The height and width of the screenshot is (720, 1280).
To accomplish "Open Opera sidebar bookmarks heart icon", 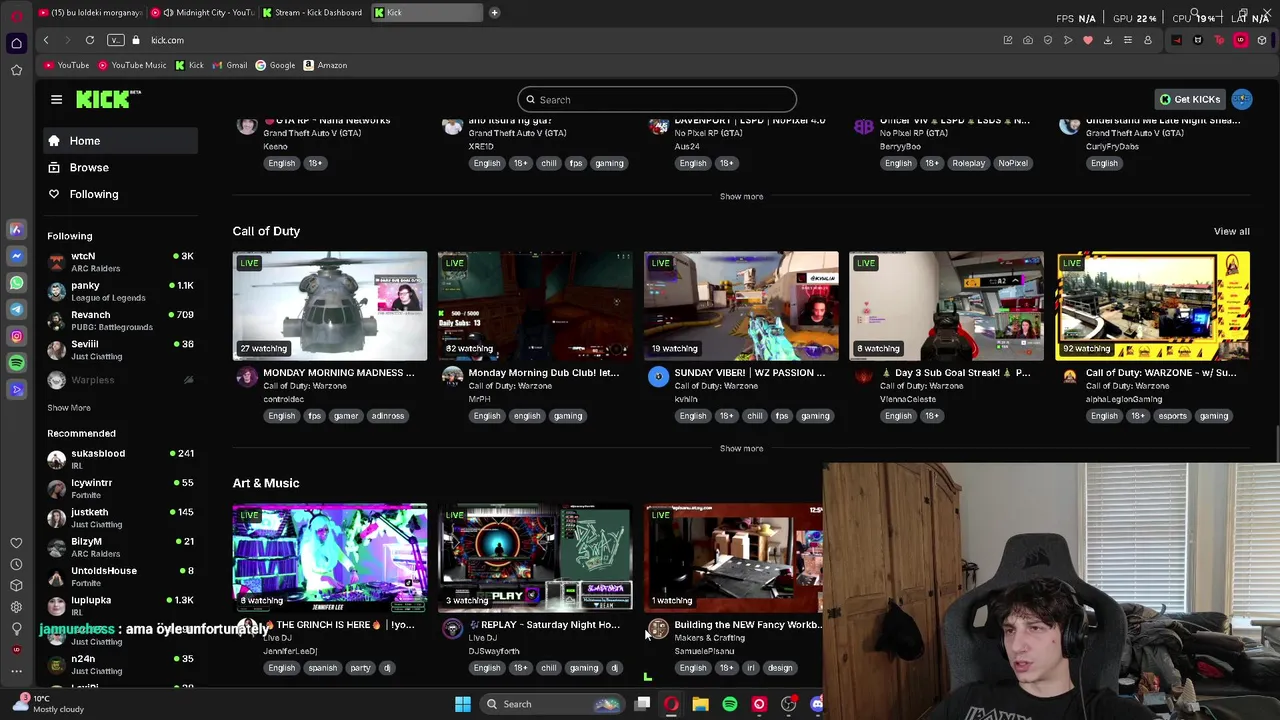I will 16,543.
